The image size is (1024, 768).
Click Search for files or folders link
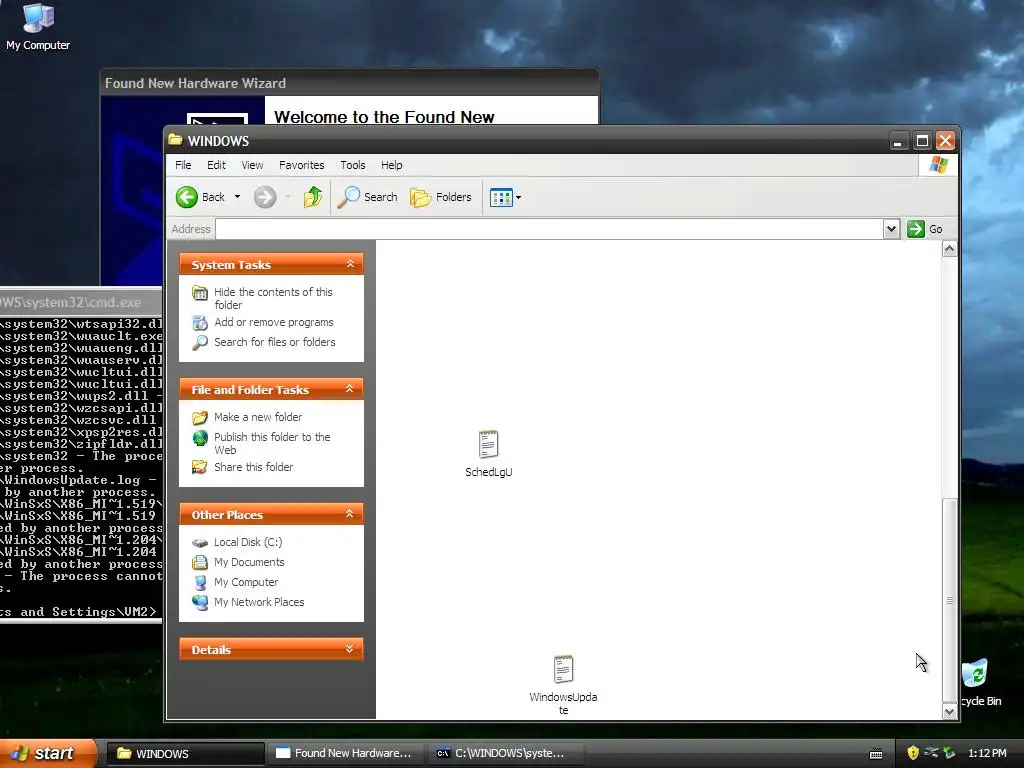(274, 342)
